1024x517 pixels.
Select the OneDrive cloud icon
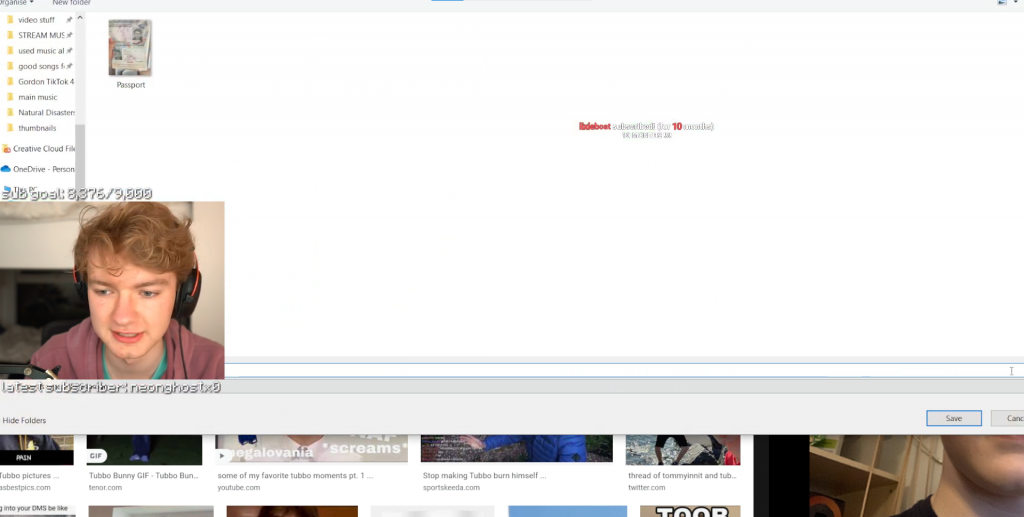click(x=6, y=169)
